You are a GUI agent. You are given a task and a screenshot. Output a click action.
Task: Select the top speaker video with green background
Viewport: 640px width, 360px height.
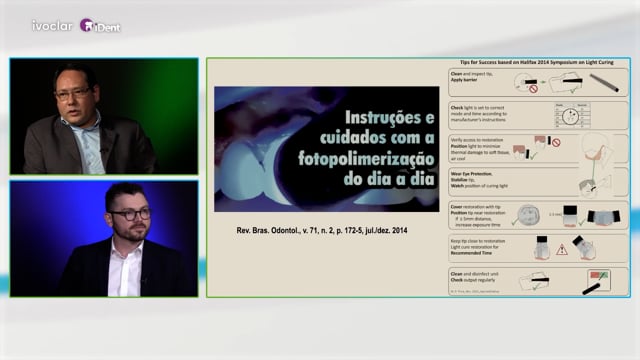[x=104, y=116]
